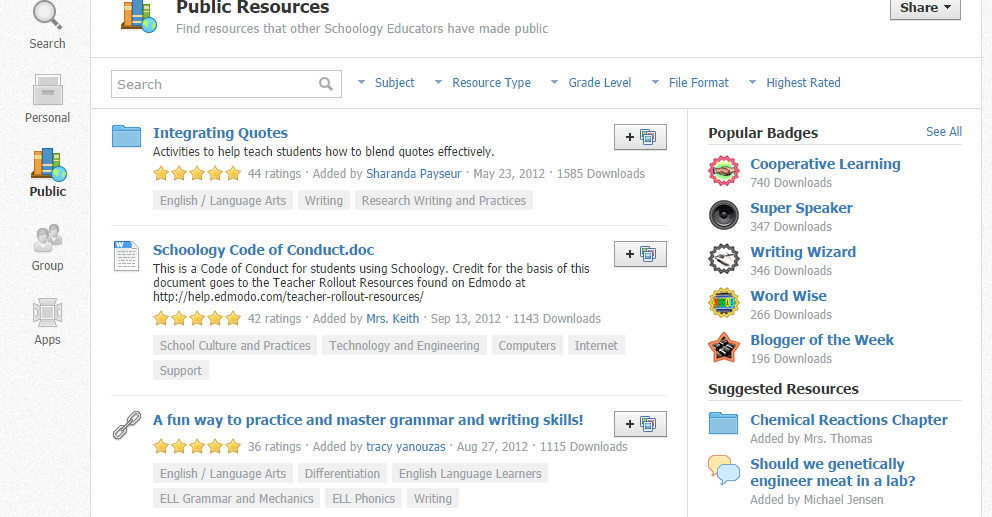Open the Integrating Quotes resource
This screenshot has width=992, height=517.
220,133
